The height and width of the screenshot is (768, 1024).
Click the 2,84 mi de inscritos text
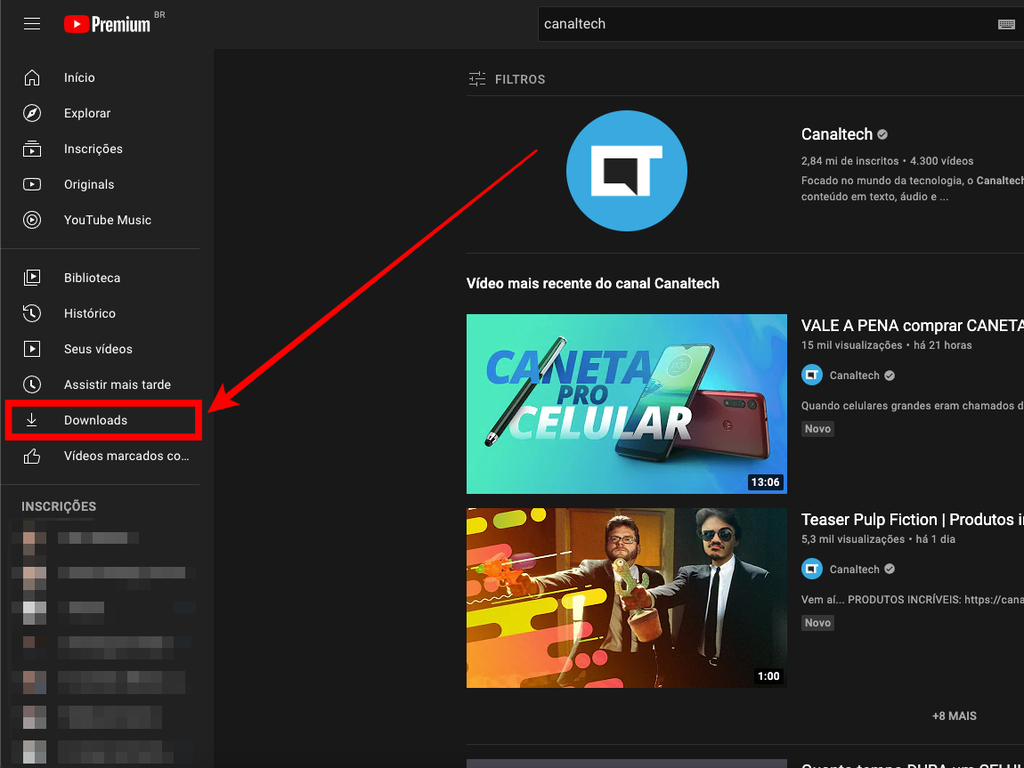click(x=850, y=161)
